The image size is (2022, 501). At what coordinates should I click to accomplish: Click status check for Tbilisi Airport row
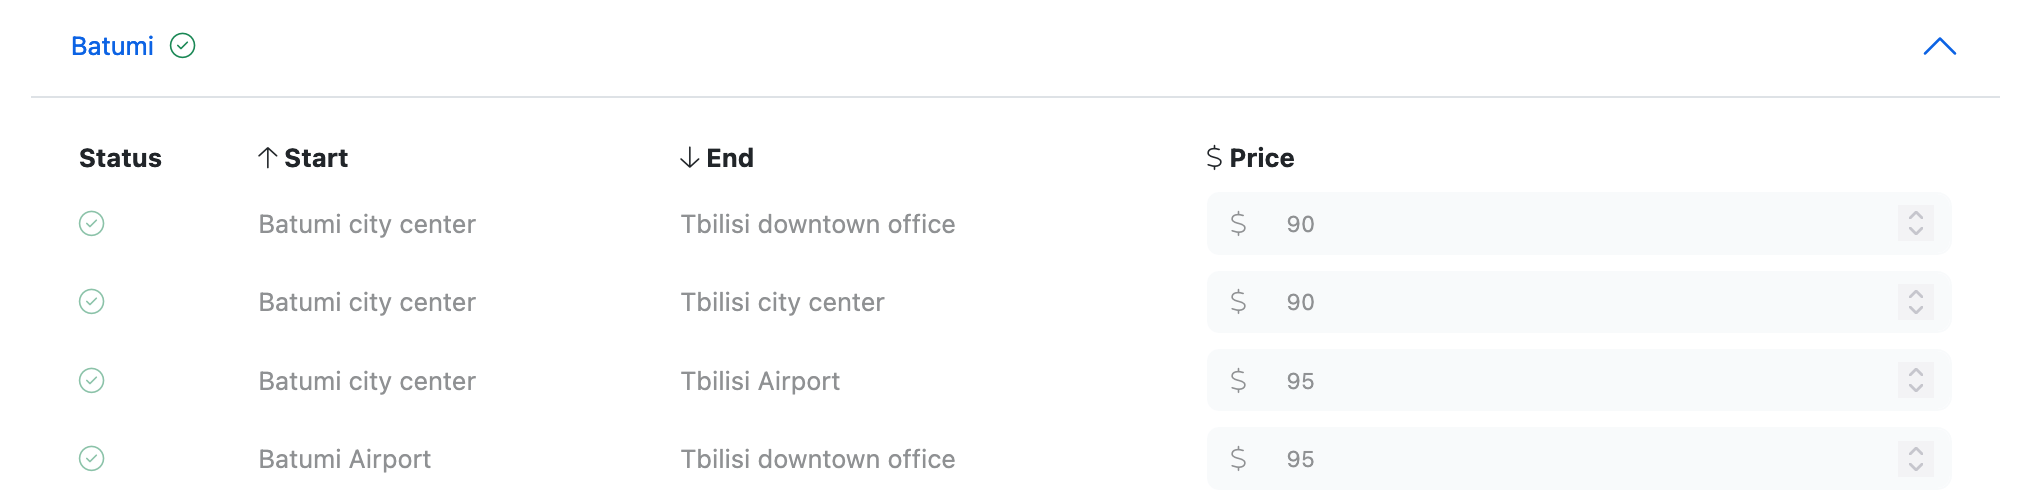[x=92, y=381]
